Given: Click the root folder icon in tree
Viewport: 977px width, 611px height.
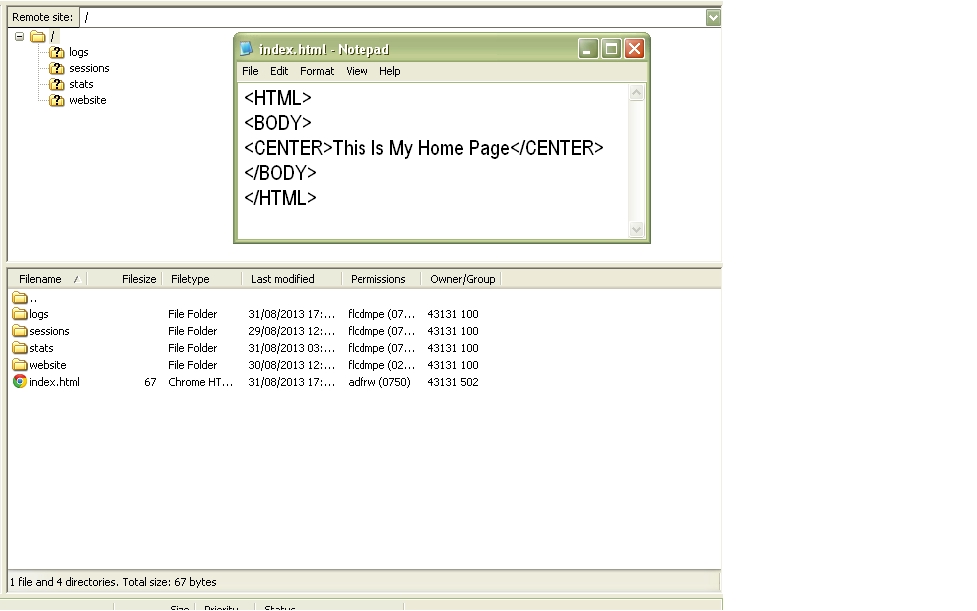Looking at the screenshot, I should (38, 37).
